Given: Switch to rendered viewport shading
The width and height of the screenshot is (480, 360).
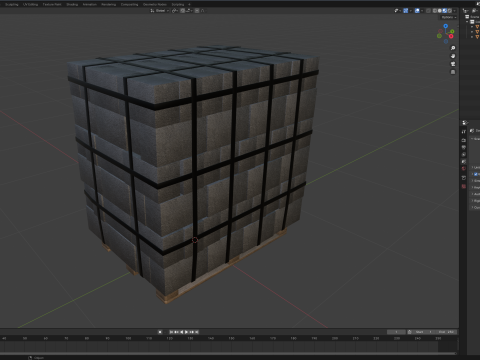Looking at the screenshot, I should pyautogui.click(x=449, y=11).
